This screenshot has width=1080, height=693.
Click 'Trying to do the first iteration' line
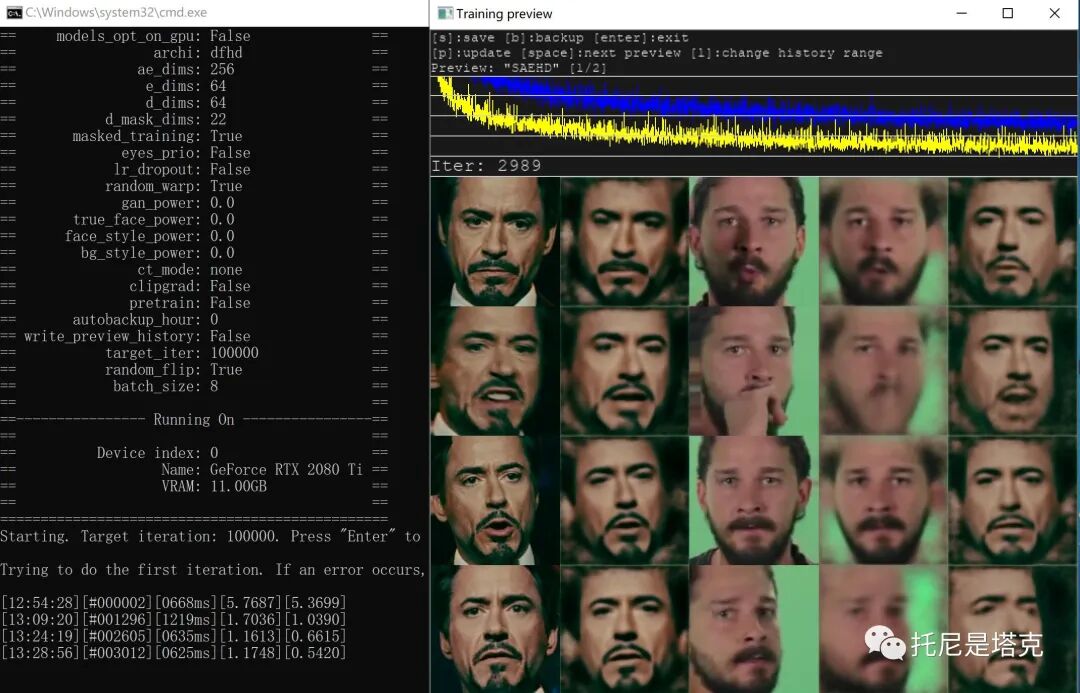[214, 570]
